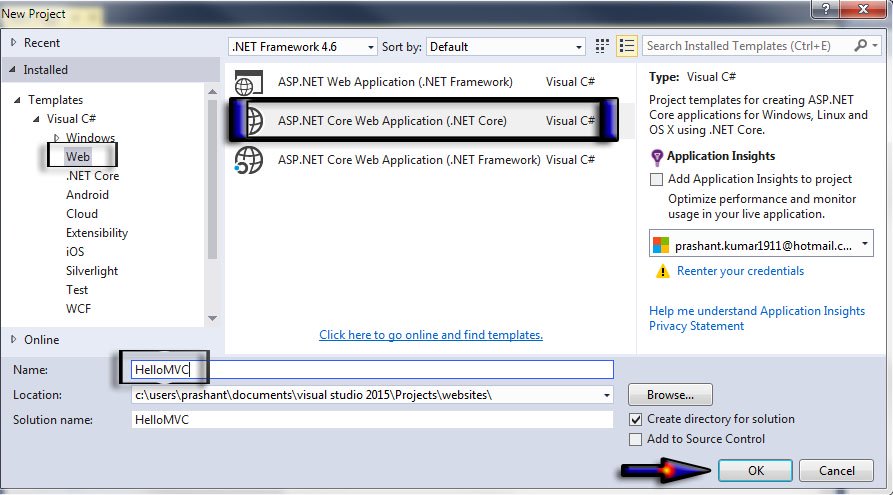This screenshot has height=495, width=893.
Task: Select the Web template category
Action: coord(77,157)
